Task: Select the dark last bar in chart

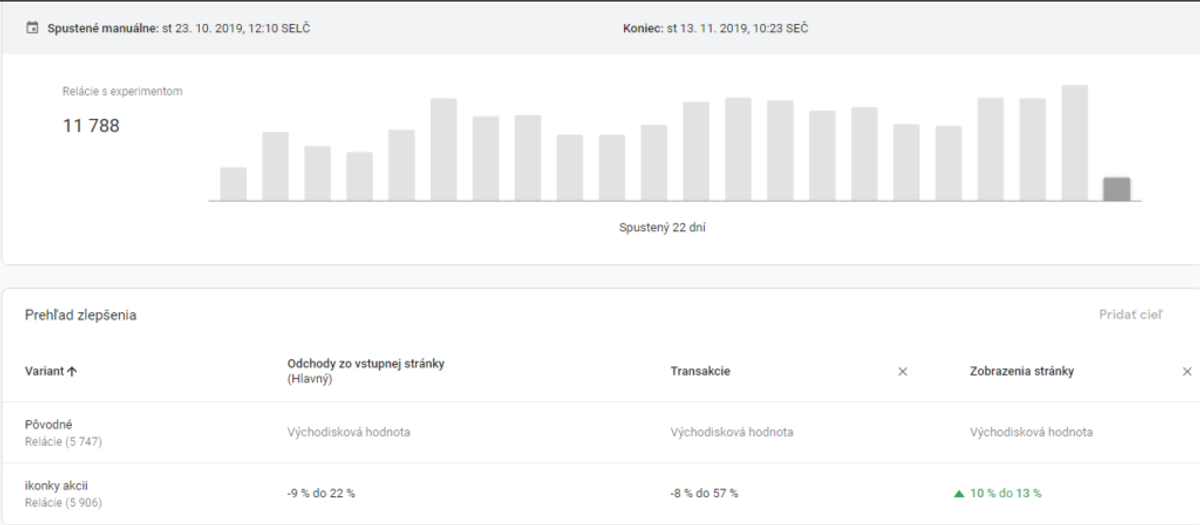Action: 1117,189
